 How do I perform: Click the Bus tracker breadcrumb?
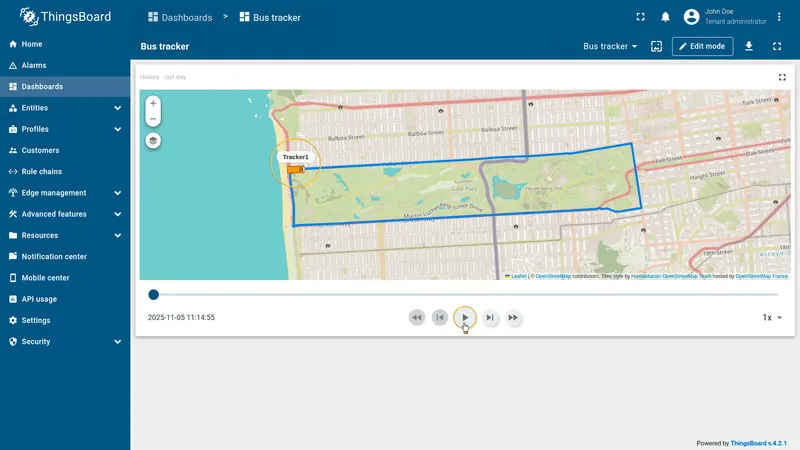(270, 17)
